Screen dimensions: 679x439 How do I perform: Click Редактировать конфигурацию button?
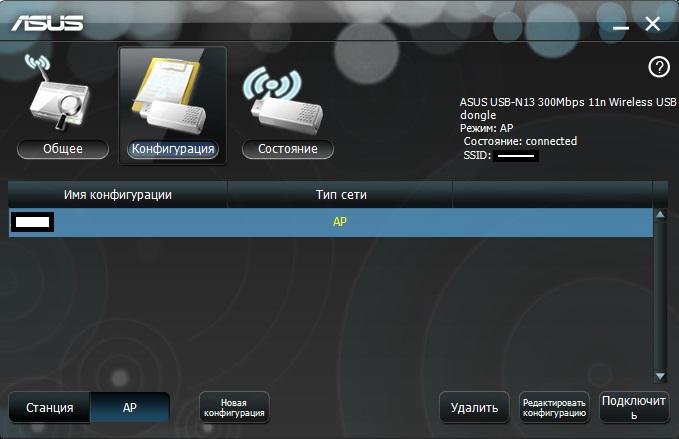click(x=554, y=408)
